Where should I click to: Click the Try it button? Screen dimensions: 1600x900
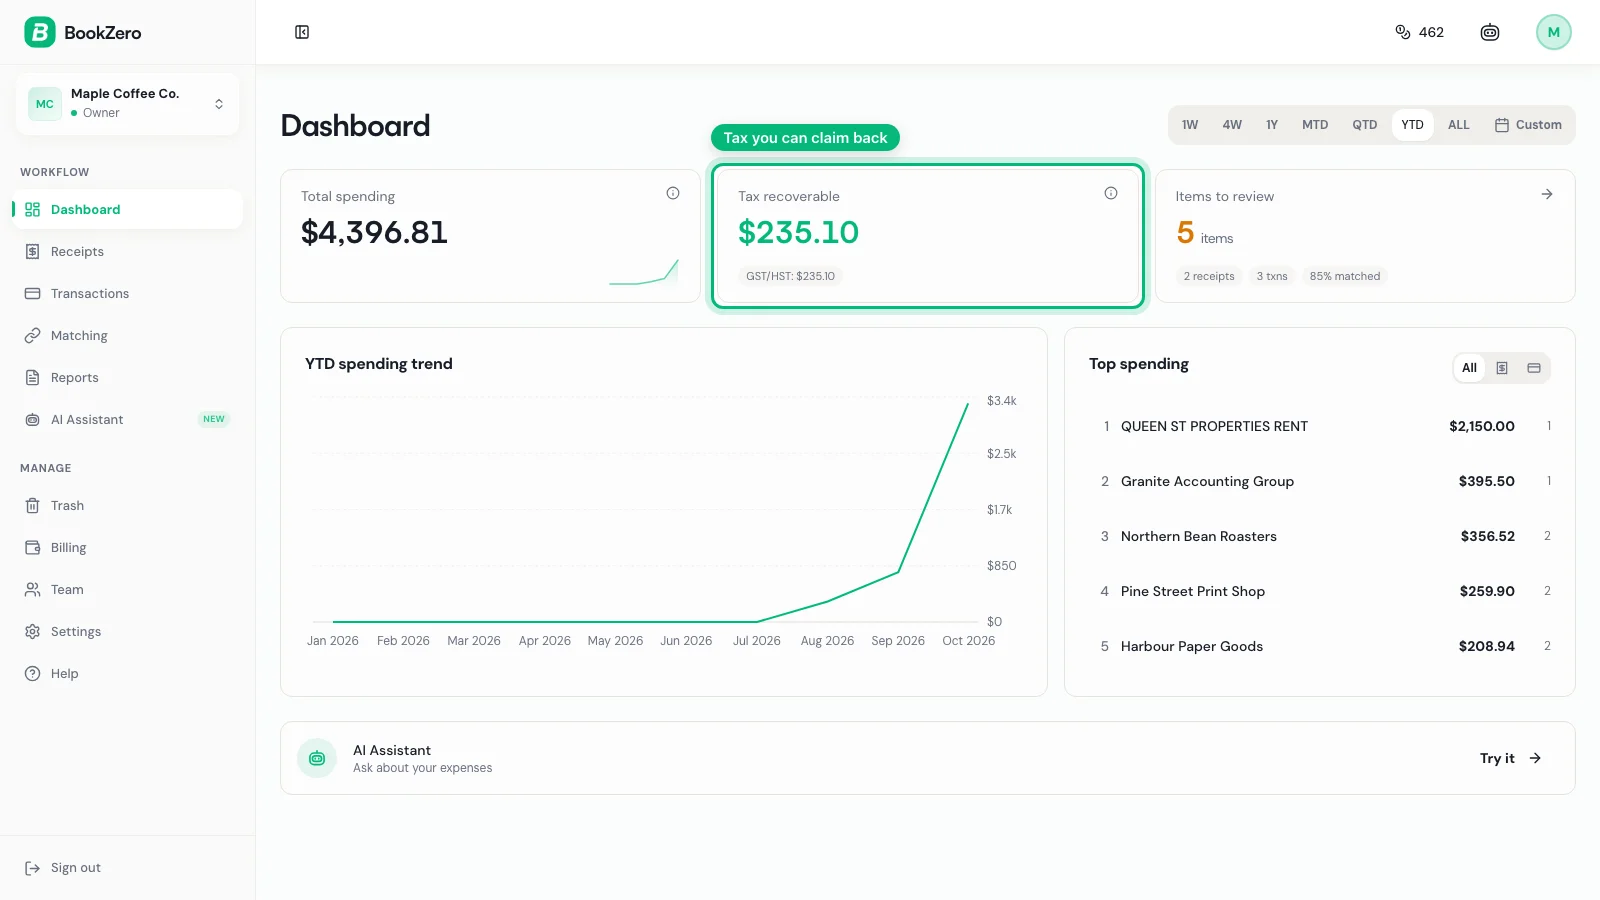[x=1511, y=758]
